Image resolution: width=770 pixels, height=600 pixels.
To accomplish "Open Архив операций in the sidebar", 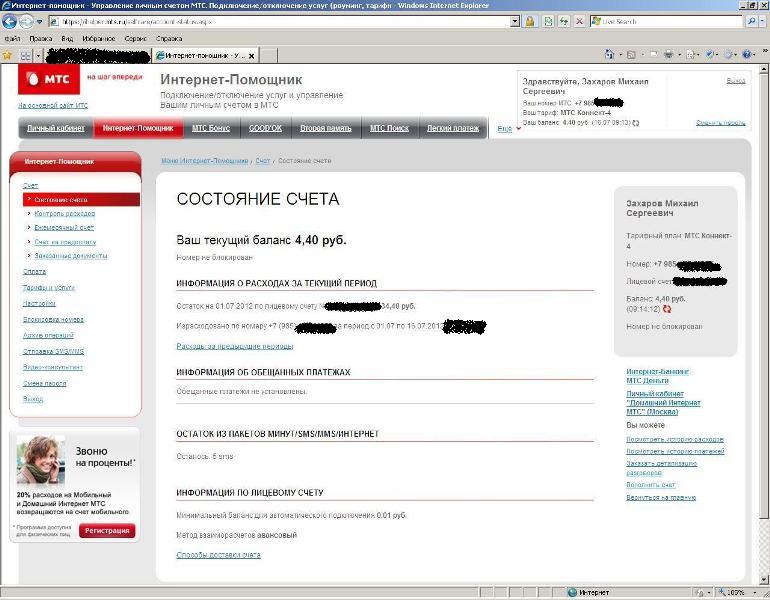I will 48,335.
